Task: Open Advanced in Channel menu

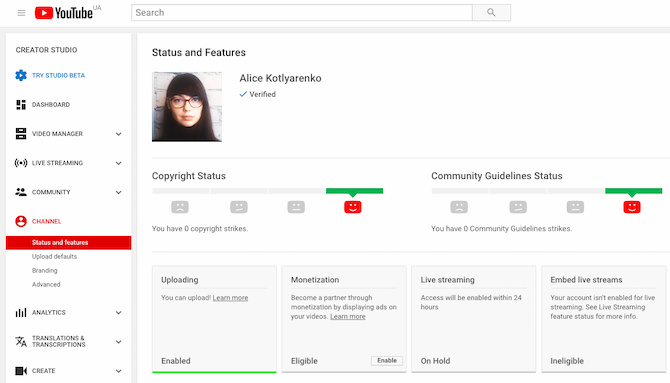Action: 46,284
